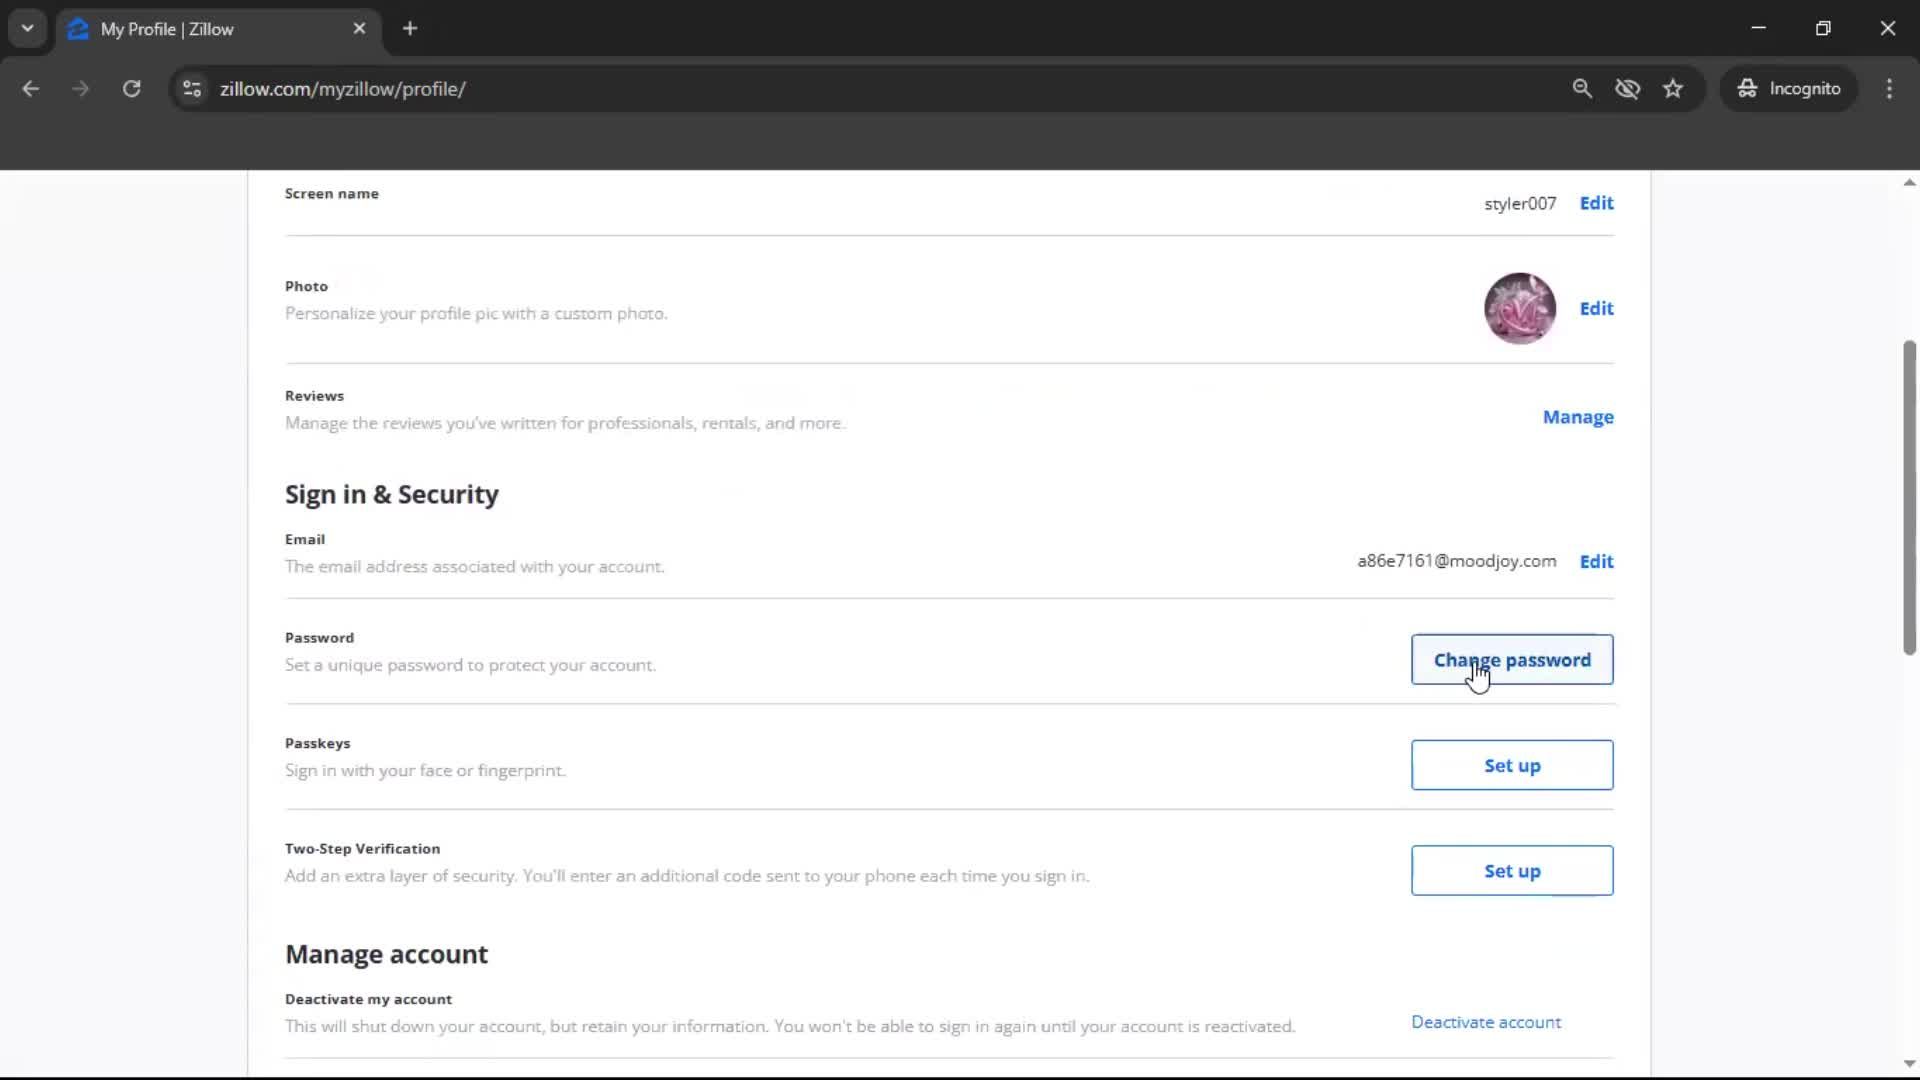Open a new browser tab
This screenshot has width=1920, height=1080.
coord(410,28)
